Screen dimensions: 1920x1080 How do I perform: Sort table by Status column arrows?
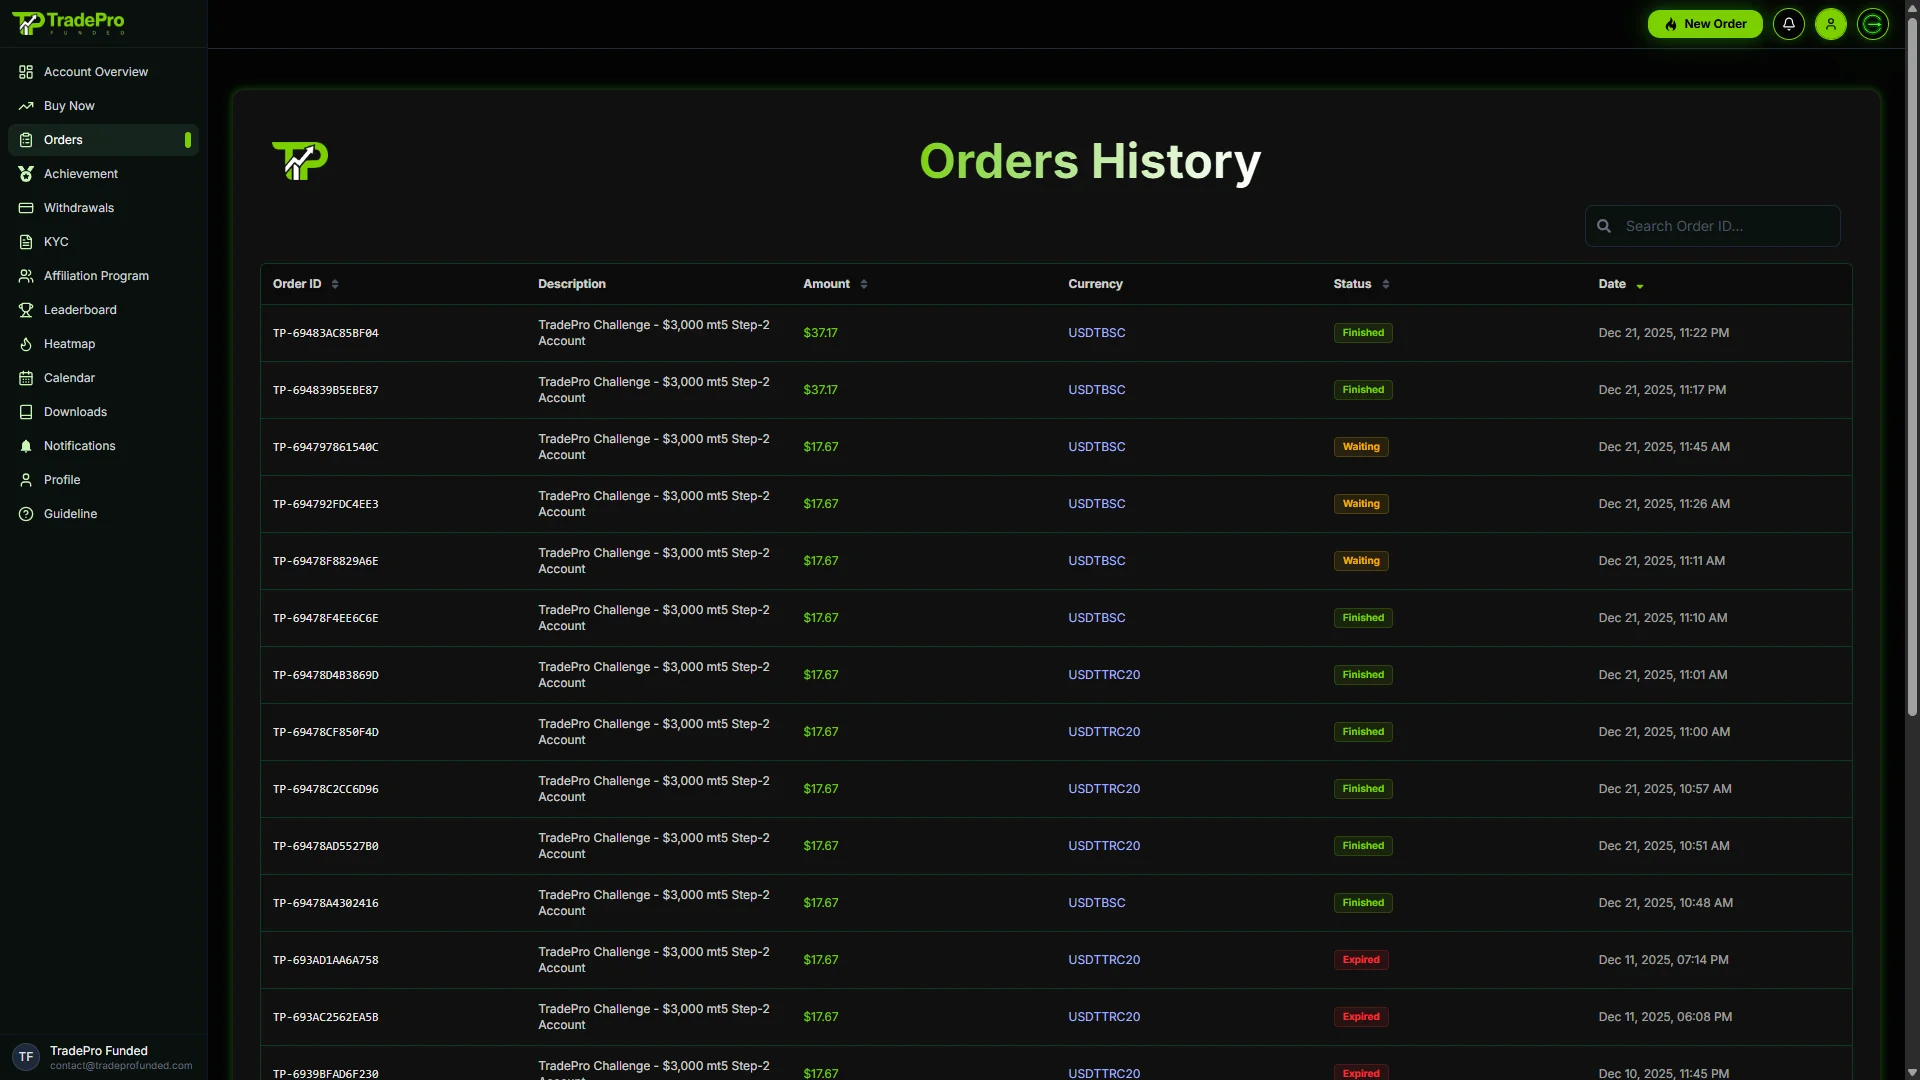pos(1386,284)
